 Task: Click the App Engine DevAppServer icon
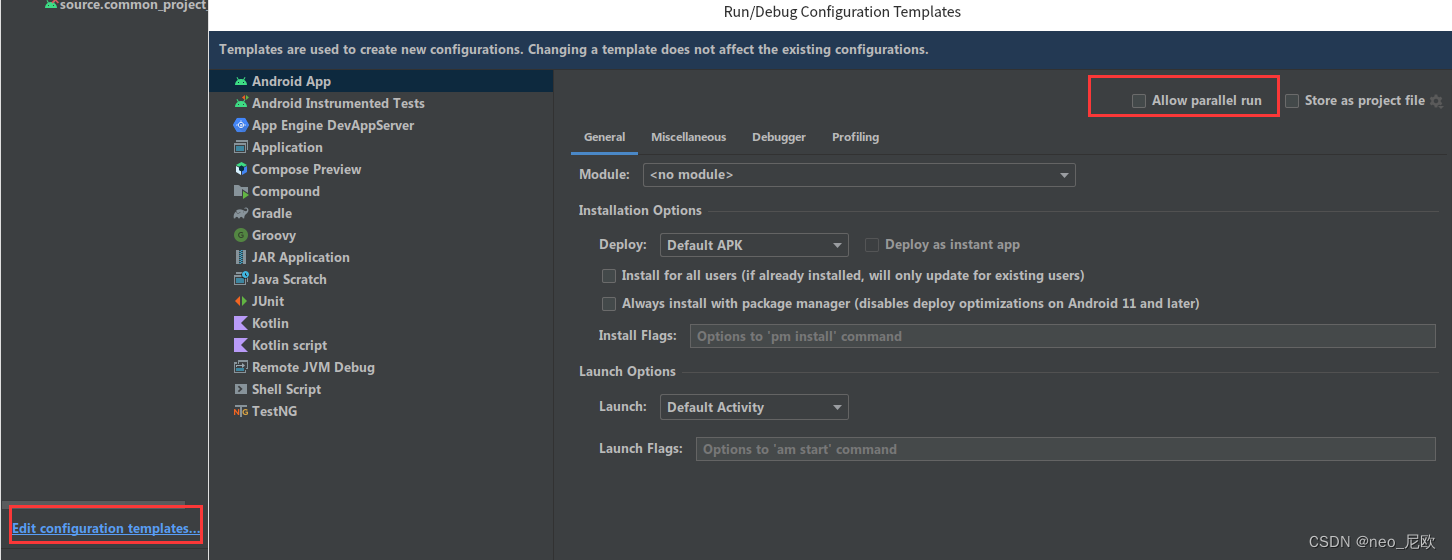[241, 125]
